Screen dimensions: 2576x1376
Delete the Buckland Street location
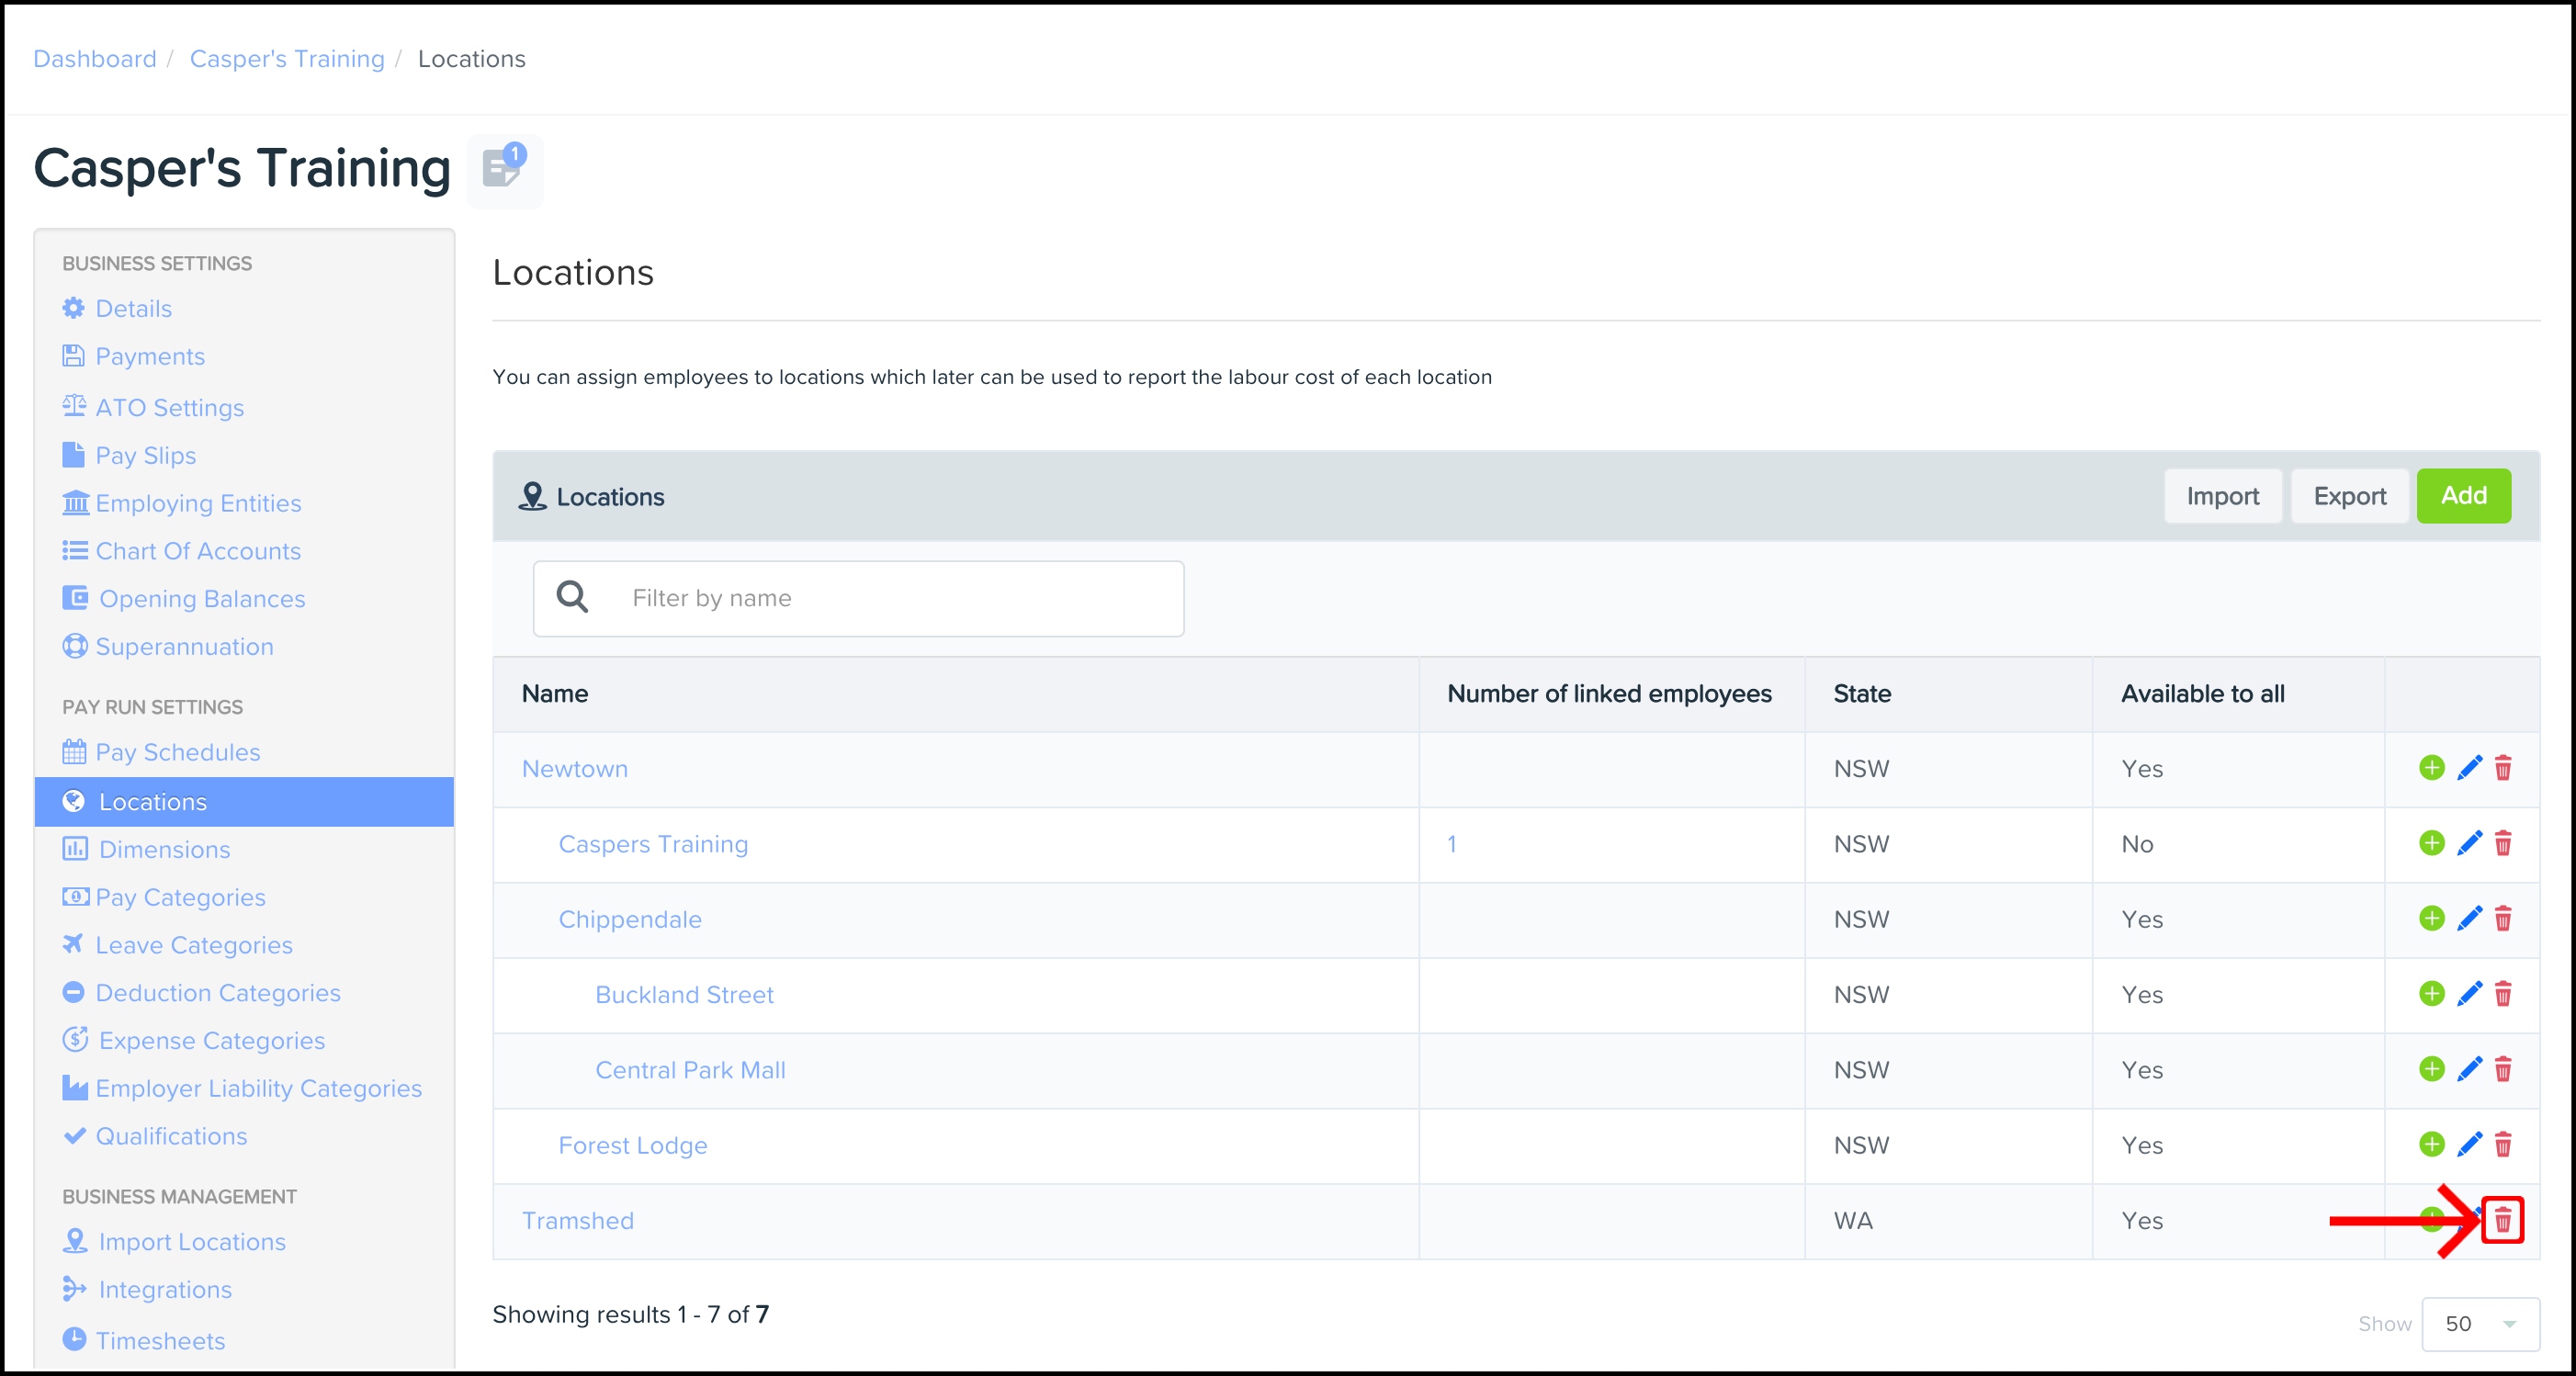click(x=2502, y=994)
